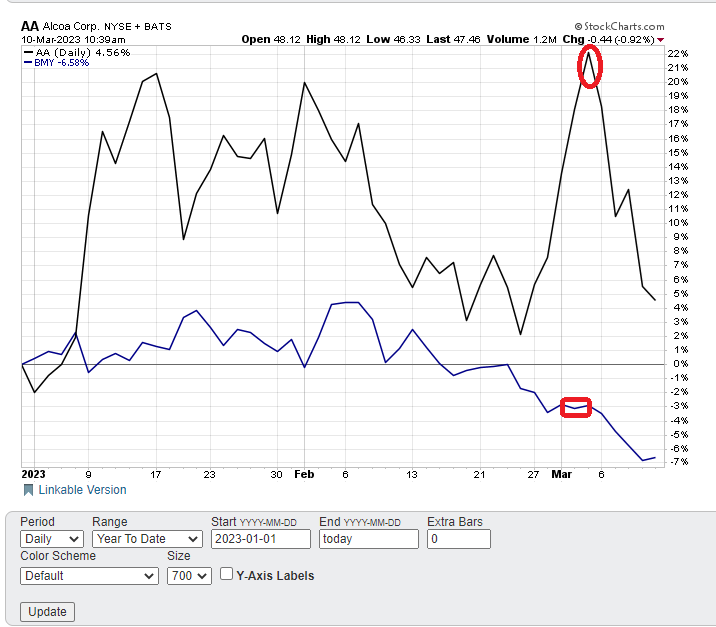Click the Linkable Version bookmark icon
Screen dimensions: 716x627
pos(28,490)
